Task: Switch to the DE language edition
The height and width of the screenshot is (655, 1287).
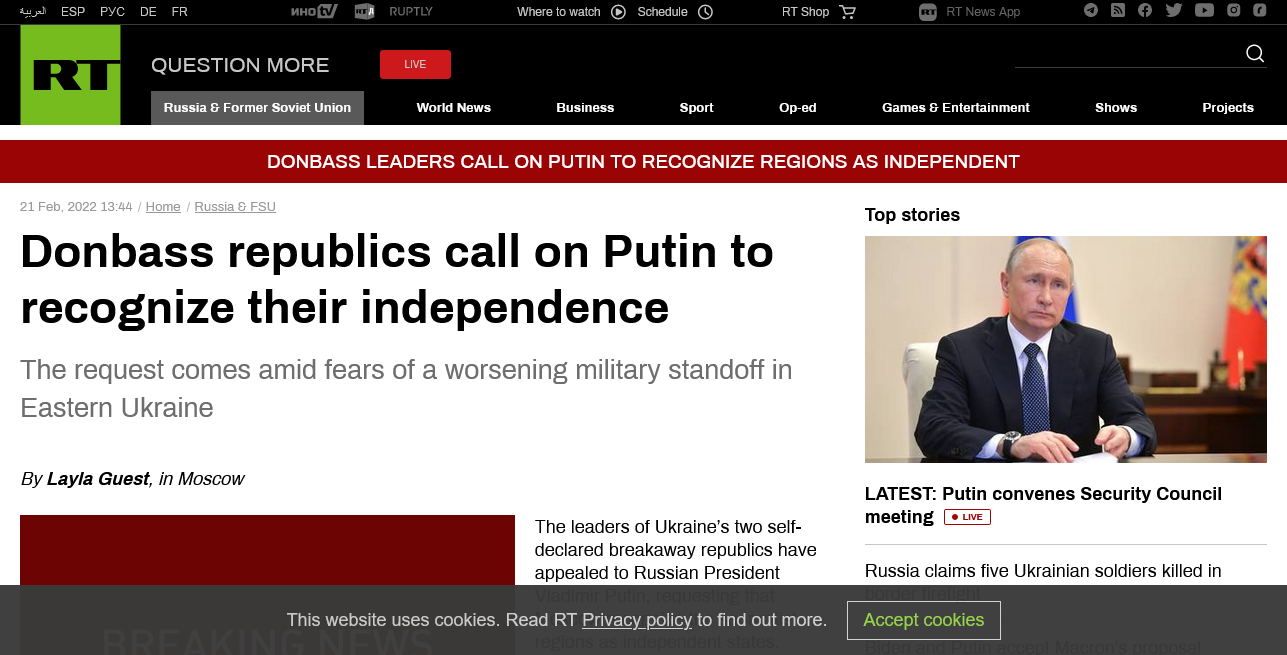Action: point(148,12)
